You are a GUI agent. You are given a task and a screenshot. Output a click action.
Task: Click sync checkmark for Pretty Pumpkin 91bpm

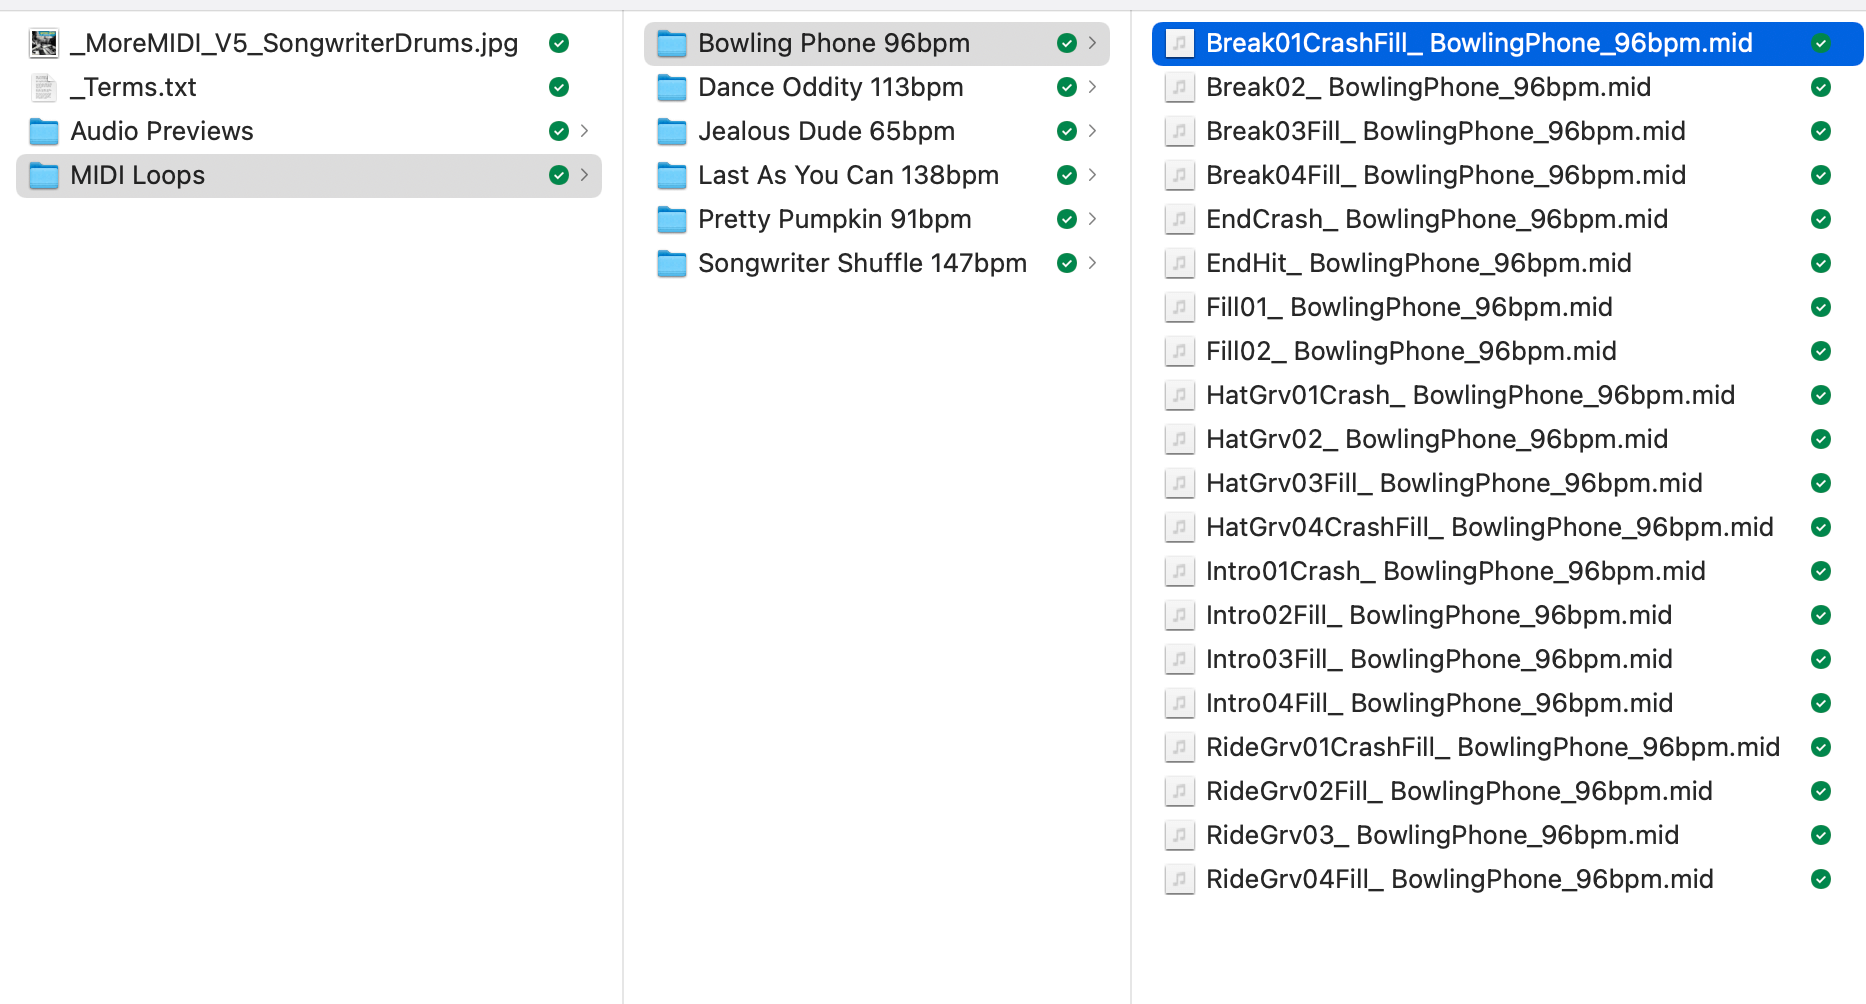point(1067,219)
